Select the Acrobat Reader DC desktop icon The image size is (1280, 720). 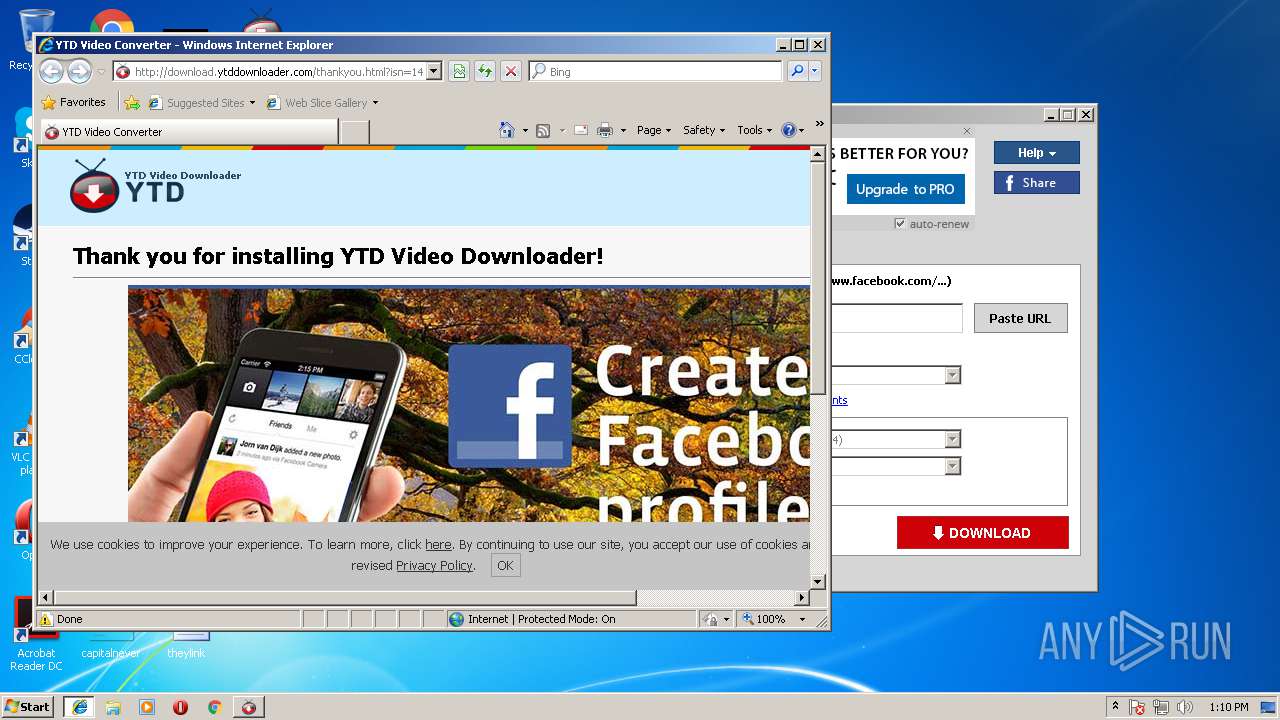pyautogui.click(x=36, y=635)
